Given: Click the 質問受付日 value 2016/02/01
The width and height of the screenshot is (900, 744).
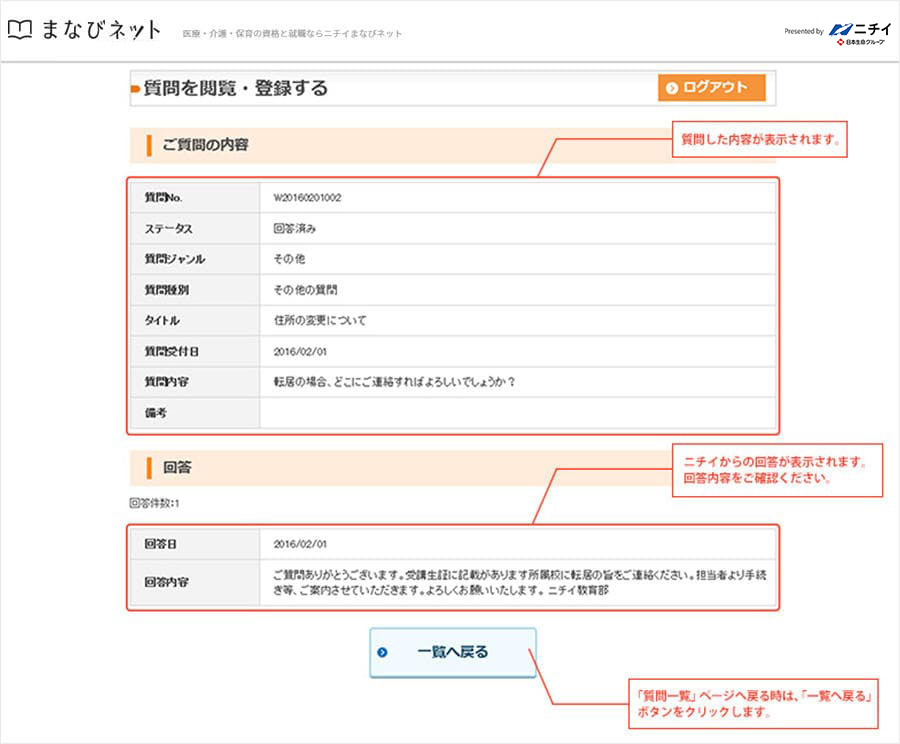Looking at the screenshot, I should (300, 351).
